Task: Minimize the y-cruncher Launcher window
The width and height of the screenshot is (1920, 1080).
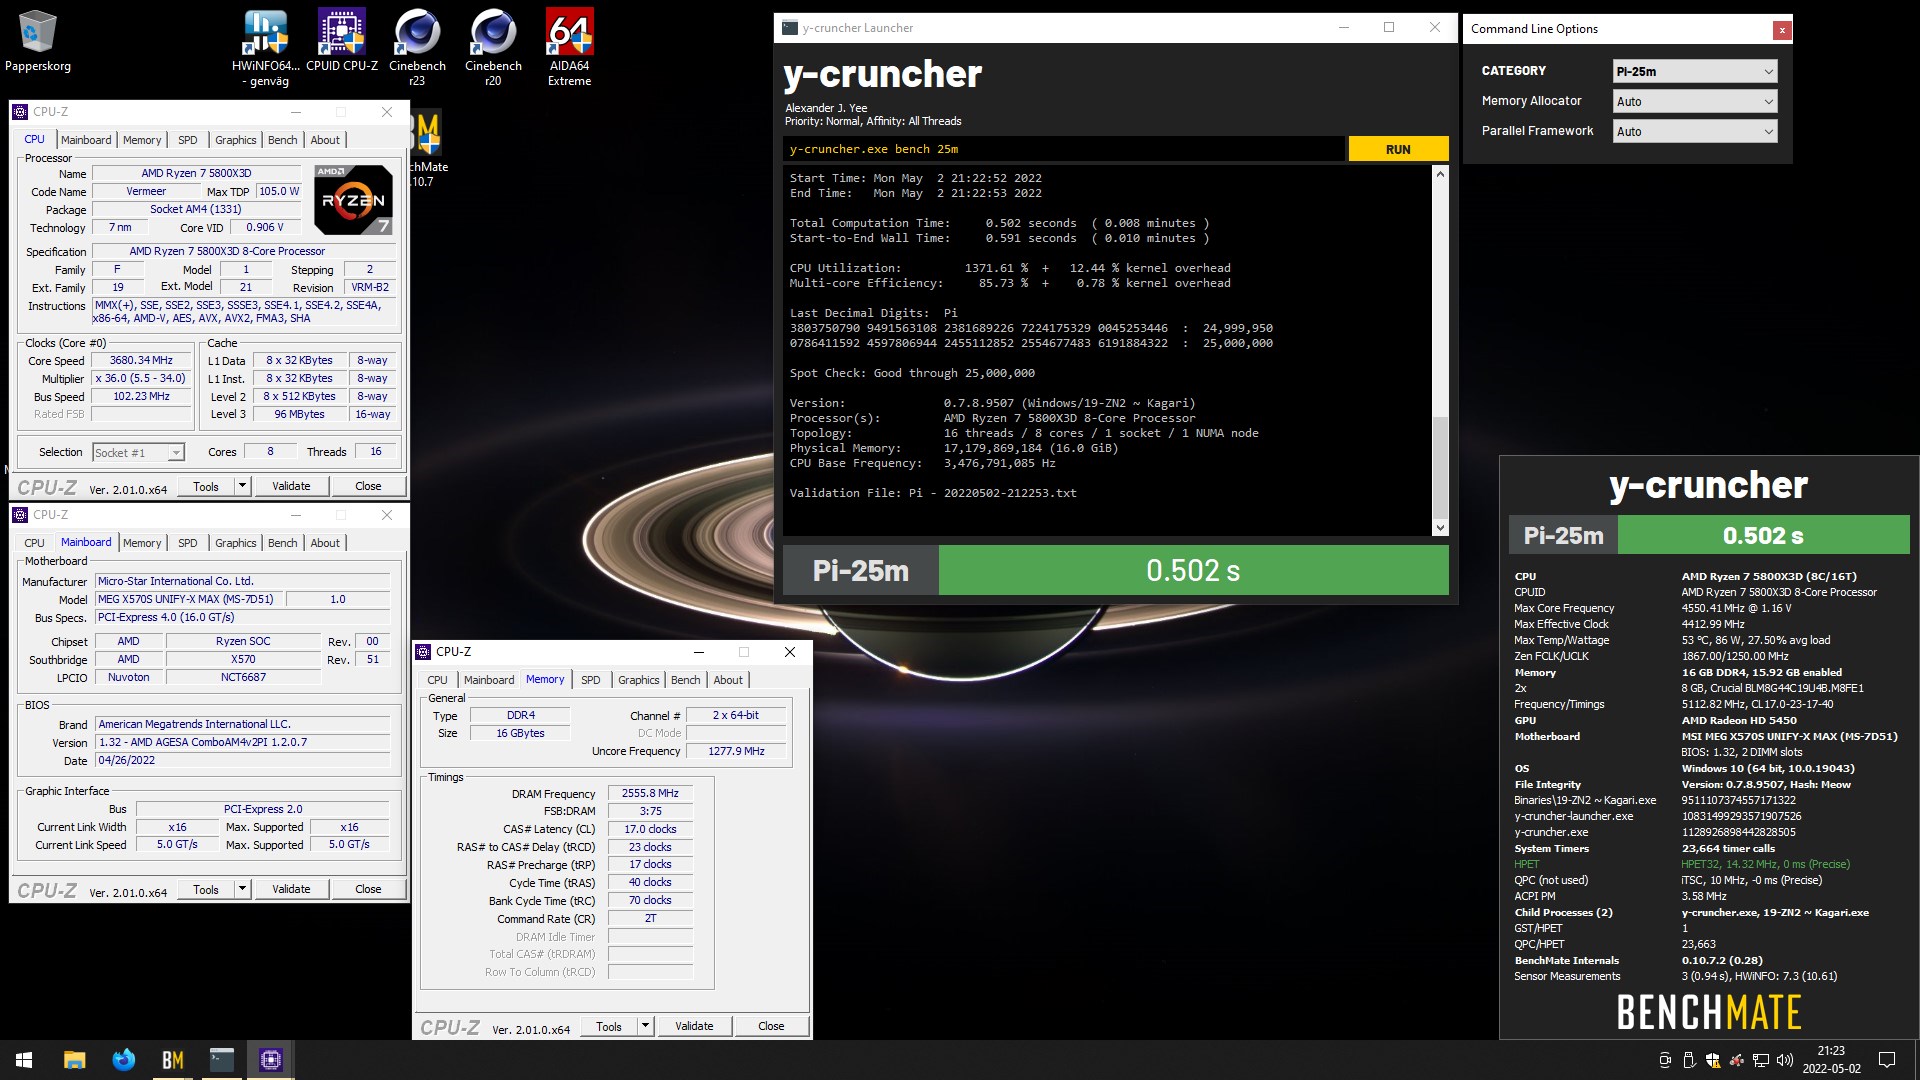Action: tap(1343, 28)
